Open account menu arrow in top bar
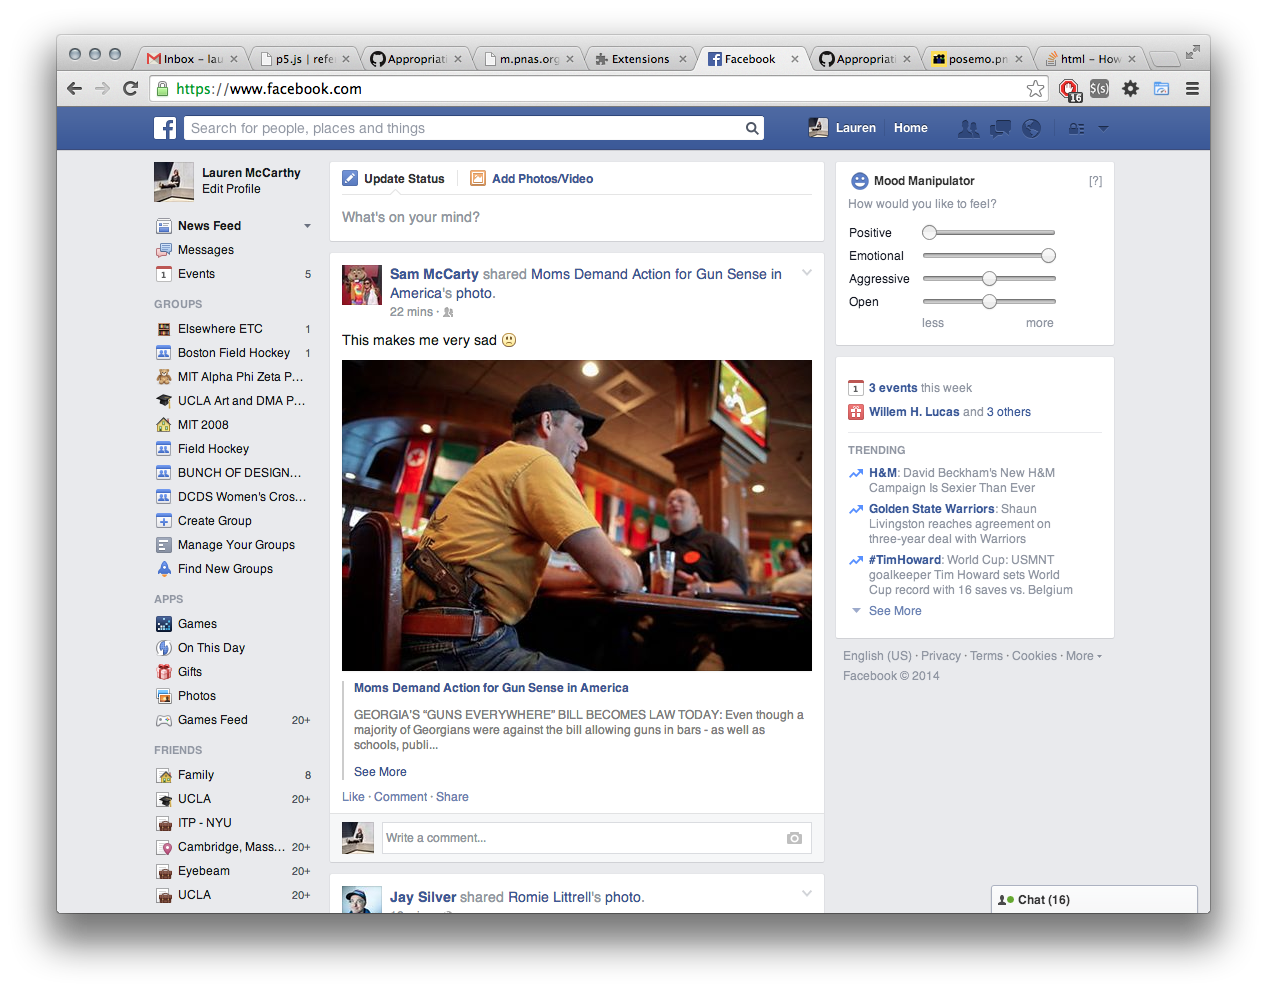 1103,128
